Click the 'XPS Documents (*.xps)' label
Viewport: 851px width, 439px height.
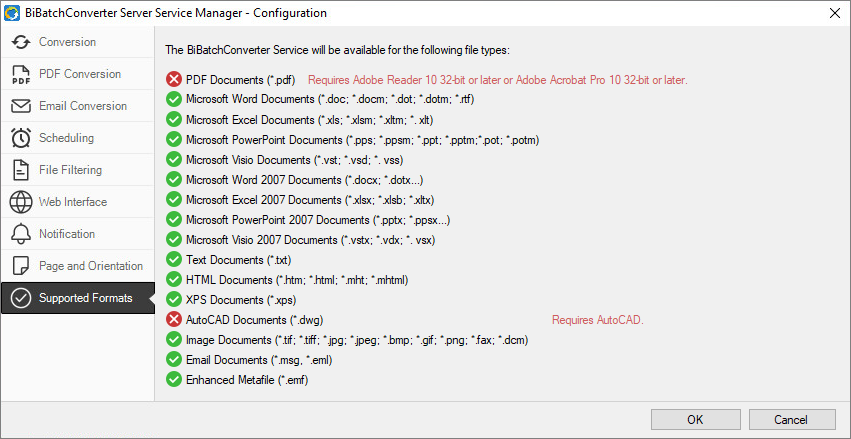coord(241,300)
